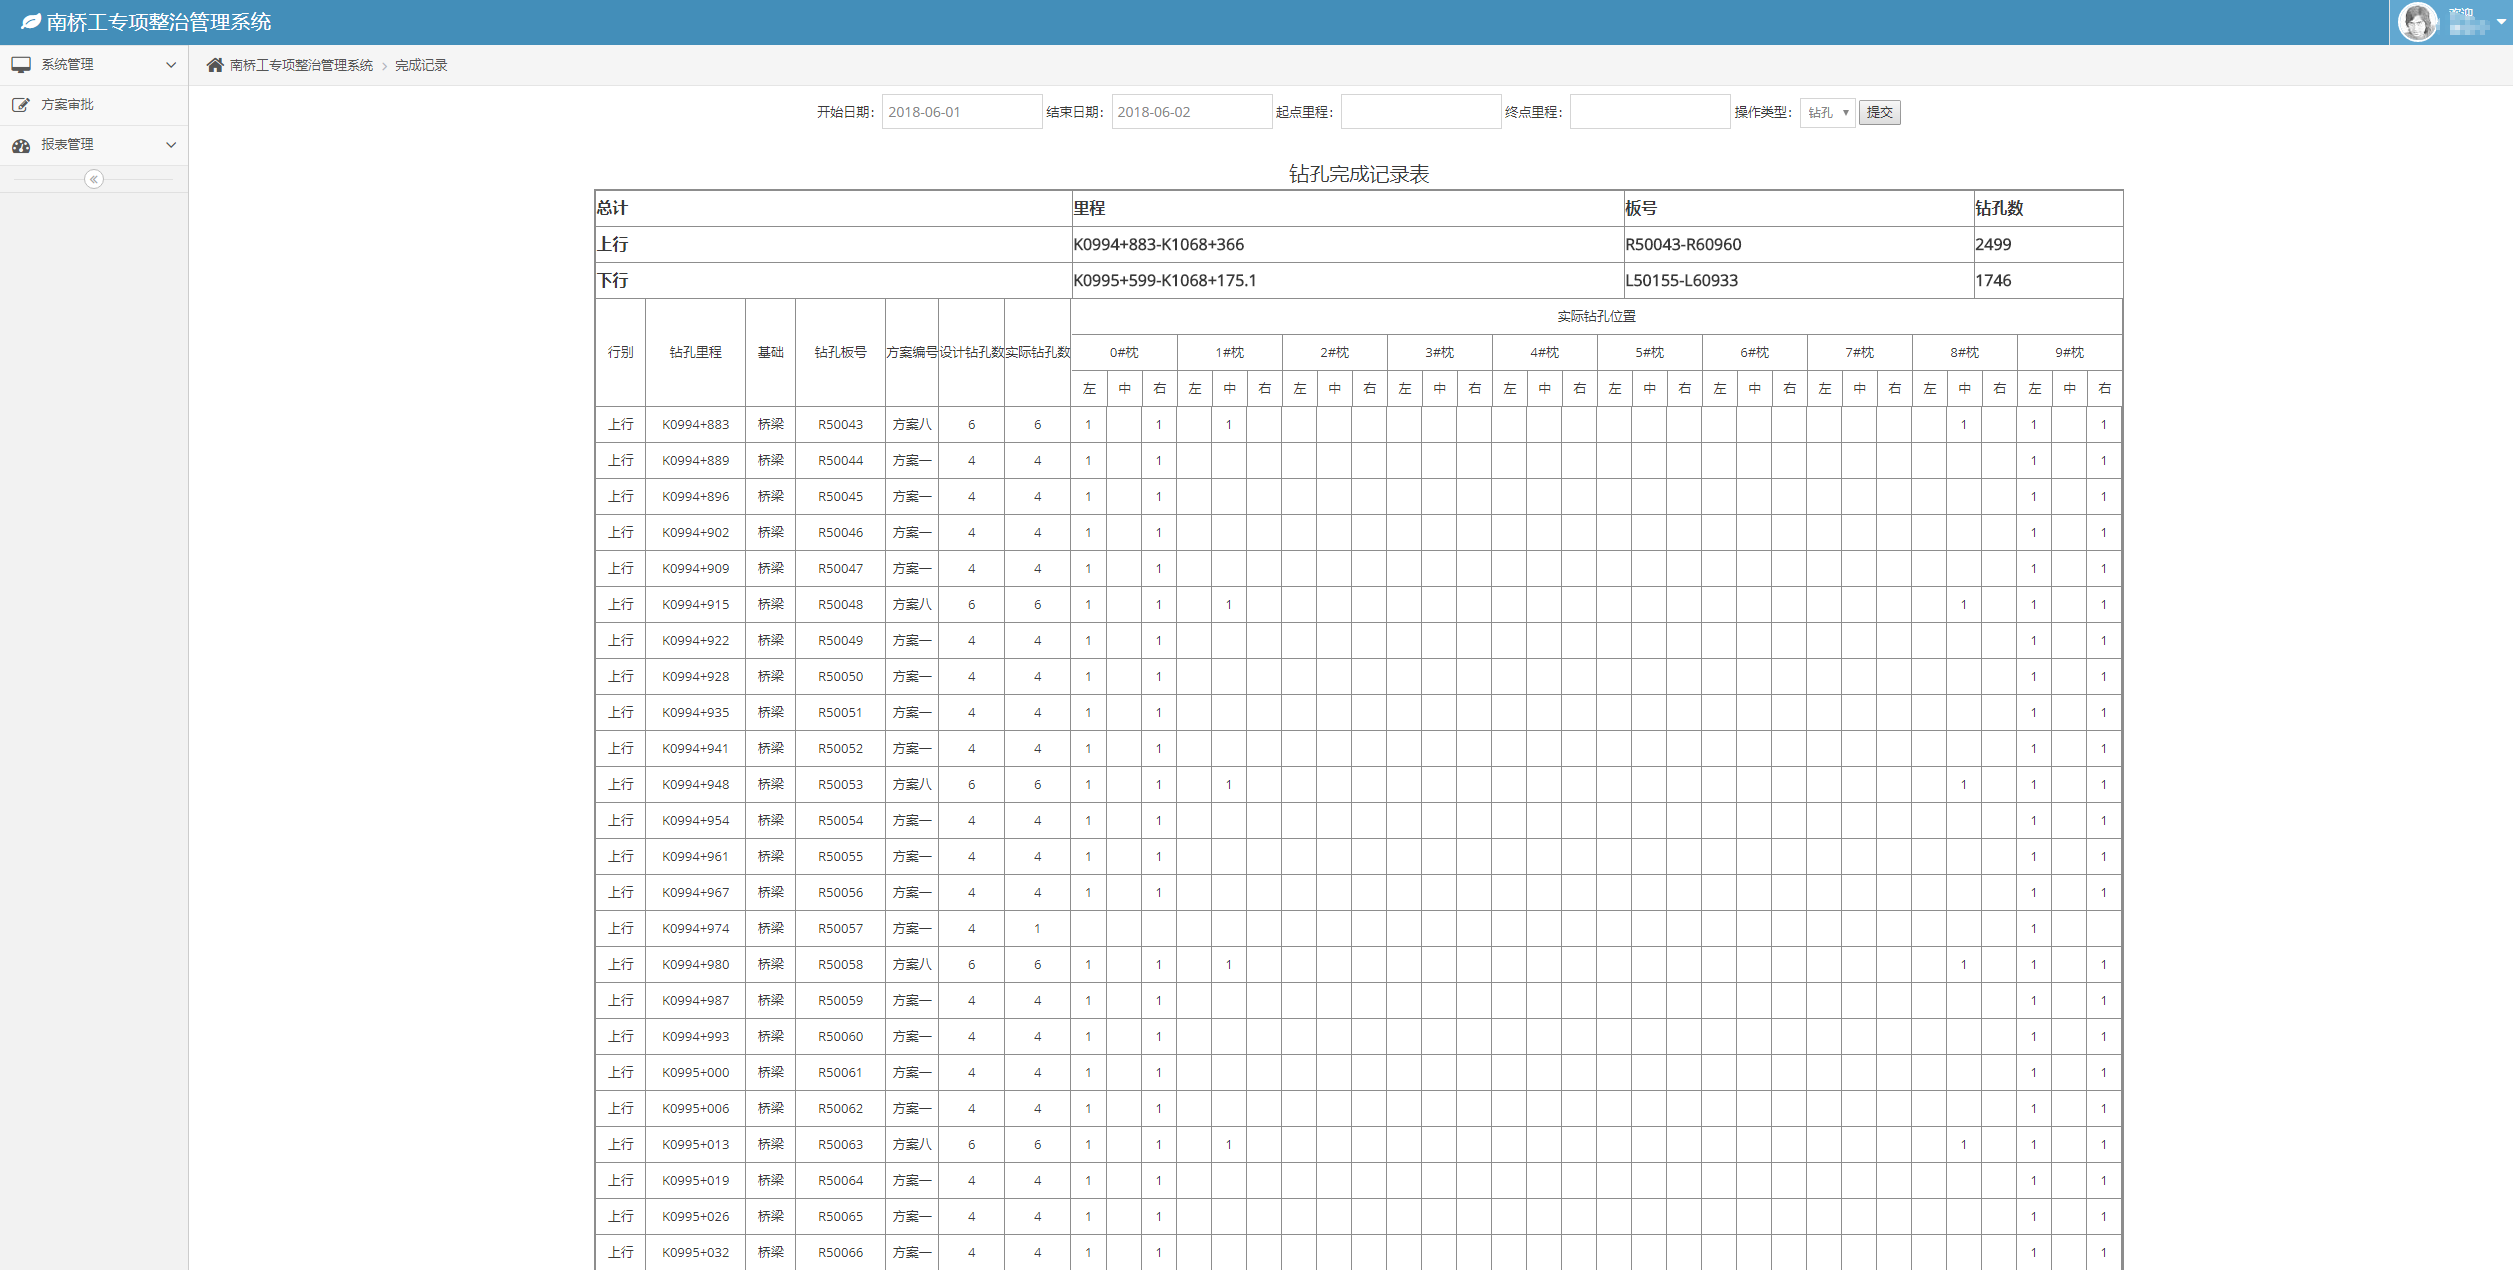Open user menu caret at top right
The width and height of the screenshot is (2513, 1270).
2501,21
